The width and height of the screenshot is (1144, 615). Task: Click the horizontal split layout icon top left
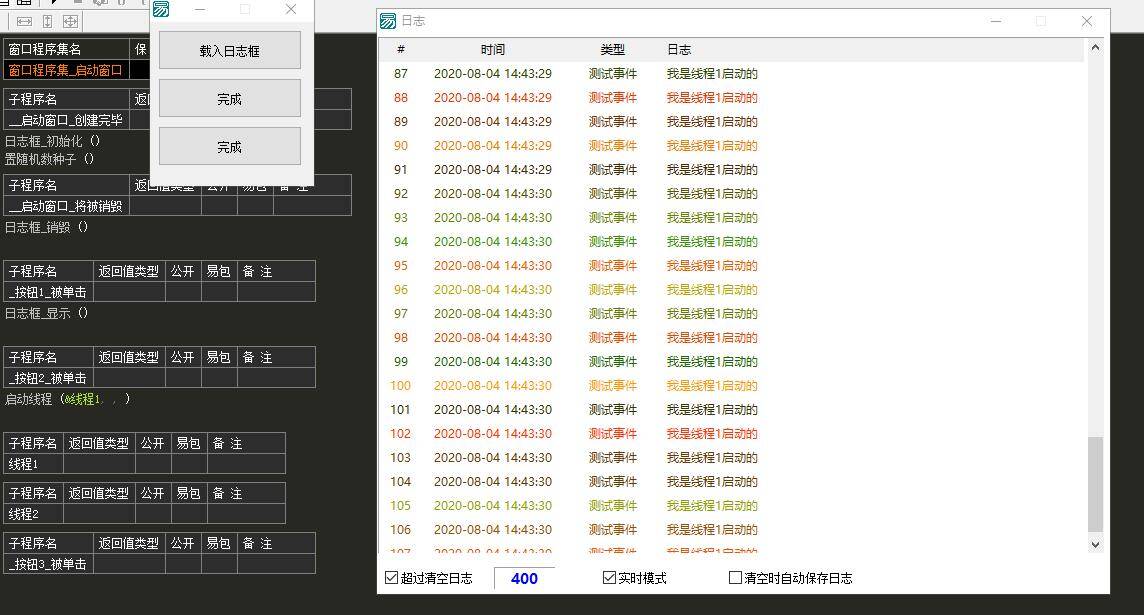tap(5, 3)
